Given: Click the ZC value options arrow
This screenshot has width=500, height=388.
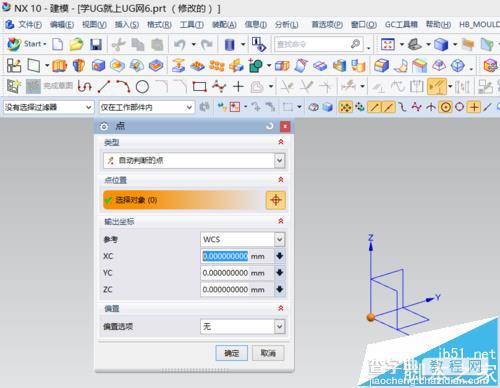Looking at the screenshot, I should [280, 289].
